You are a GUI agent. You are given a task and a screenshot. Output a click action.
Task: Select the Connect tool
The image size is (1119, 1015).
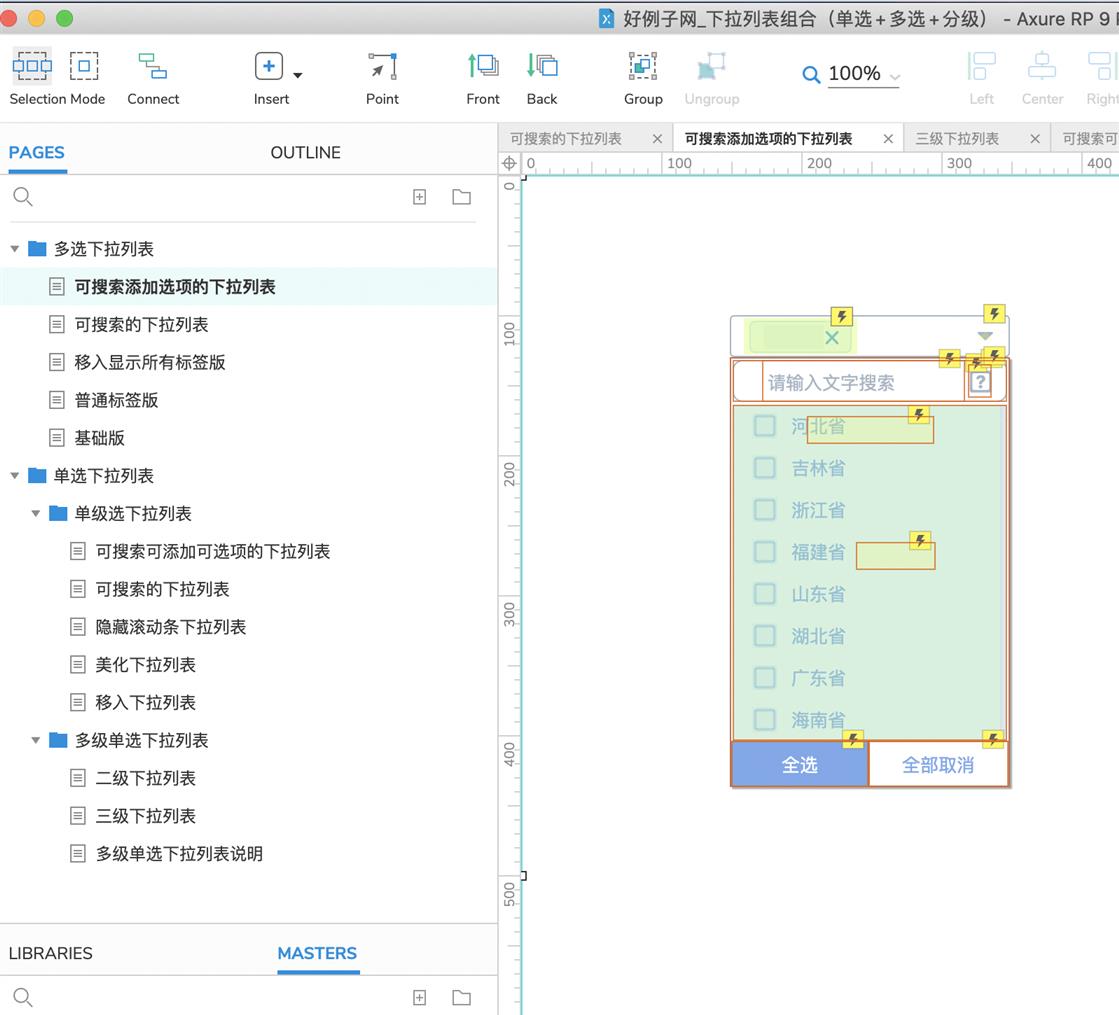153,67
